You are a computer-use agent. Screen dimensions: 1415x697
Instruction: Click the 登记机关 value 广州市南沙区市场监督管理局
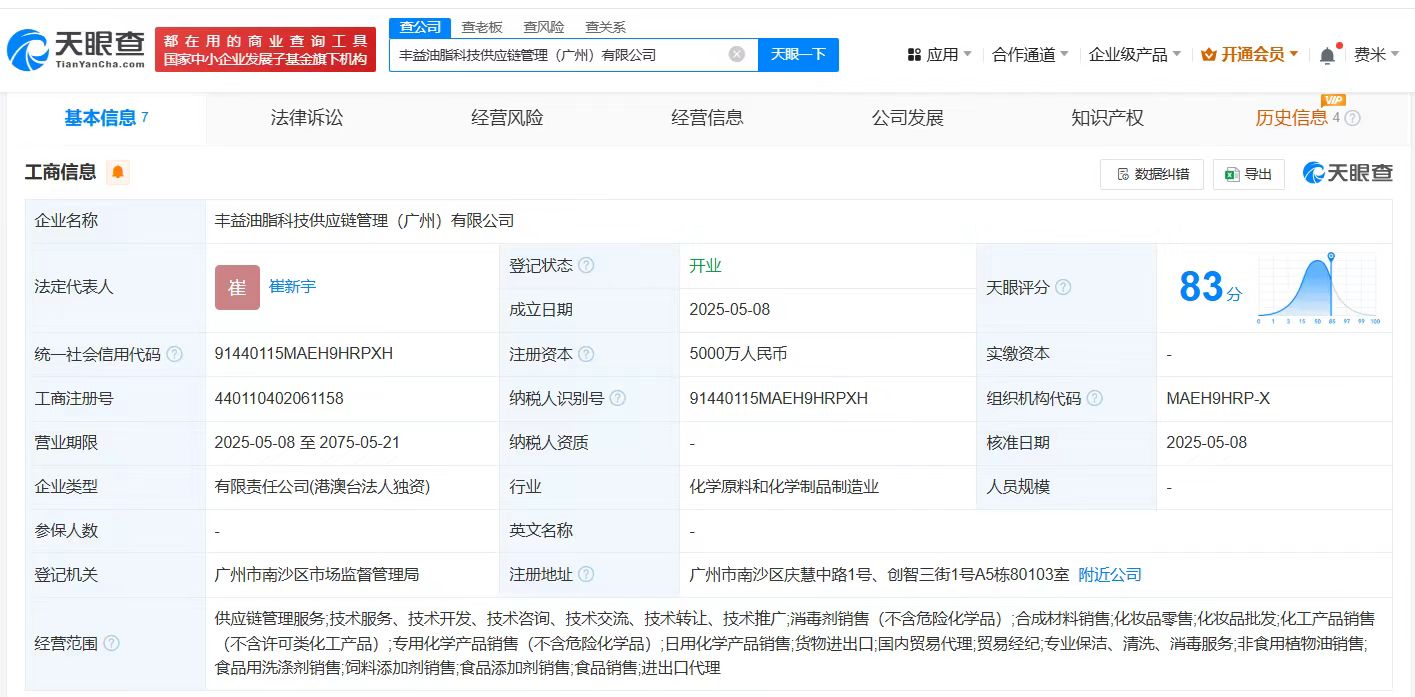tap(317, 575)
